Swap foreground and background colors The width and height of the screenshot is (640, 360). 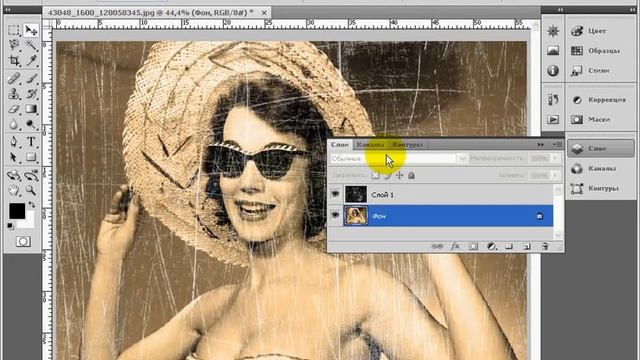point(31,205)
